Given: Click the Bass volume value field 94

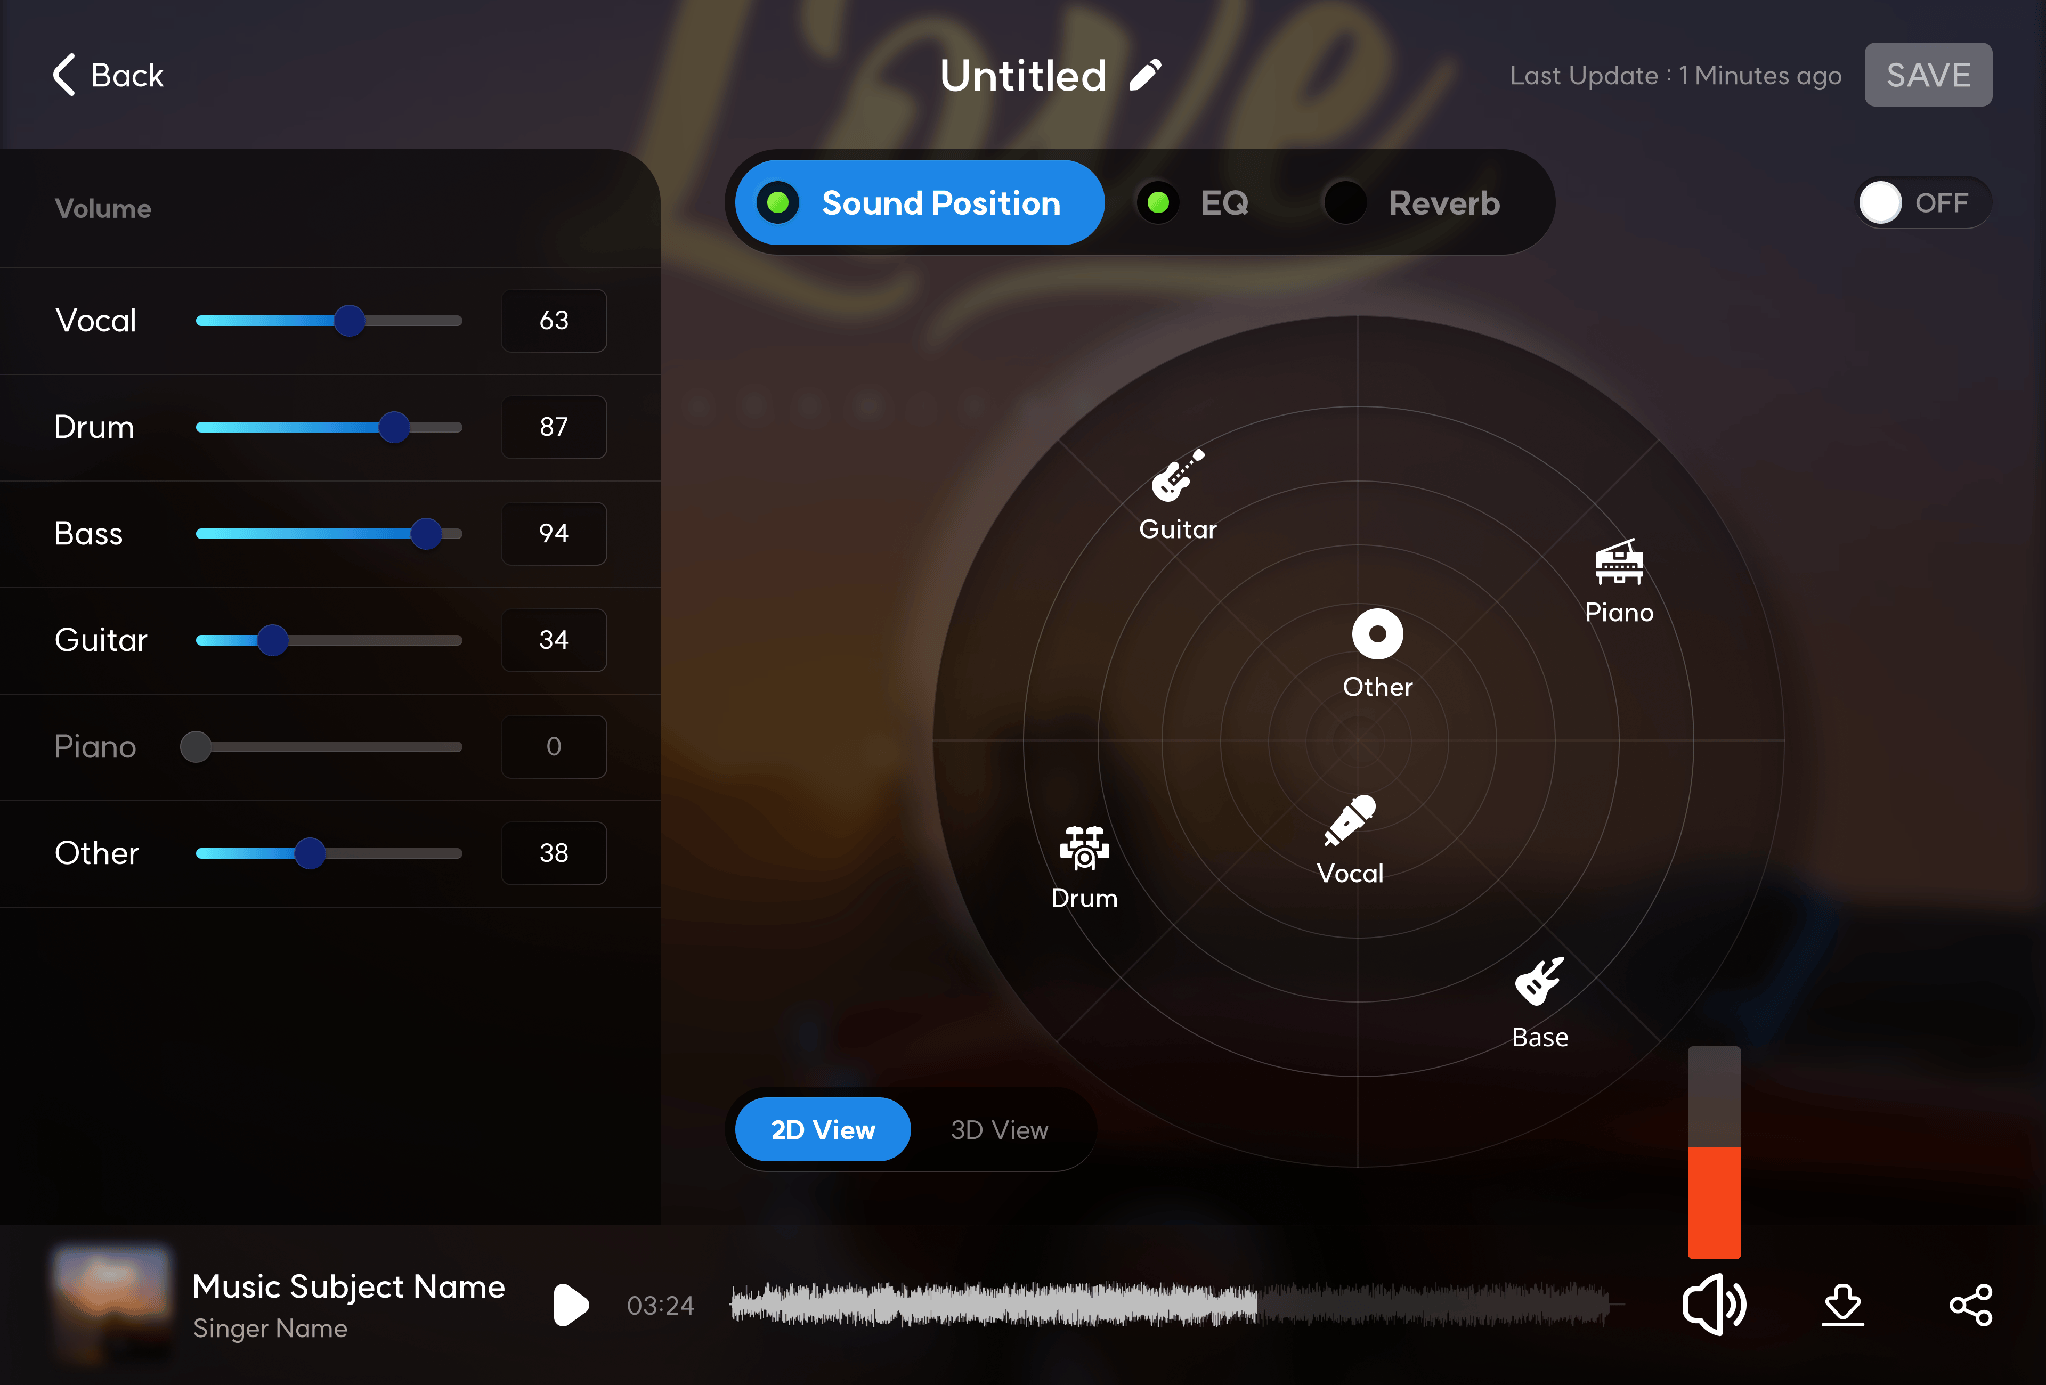Looking at the screenshot, I should (x=553, y=533).
